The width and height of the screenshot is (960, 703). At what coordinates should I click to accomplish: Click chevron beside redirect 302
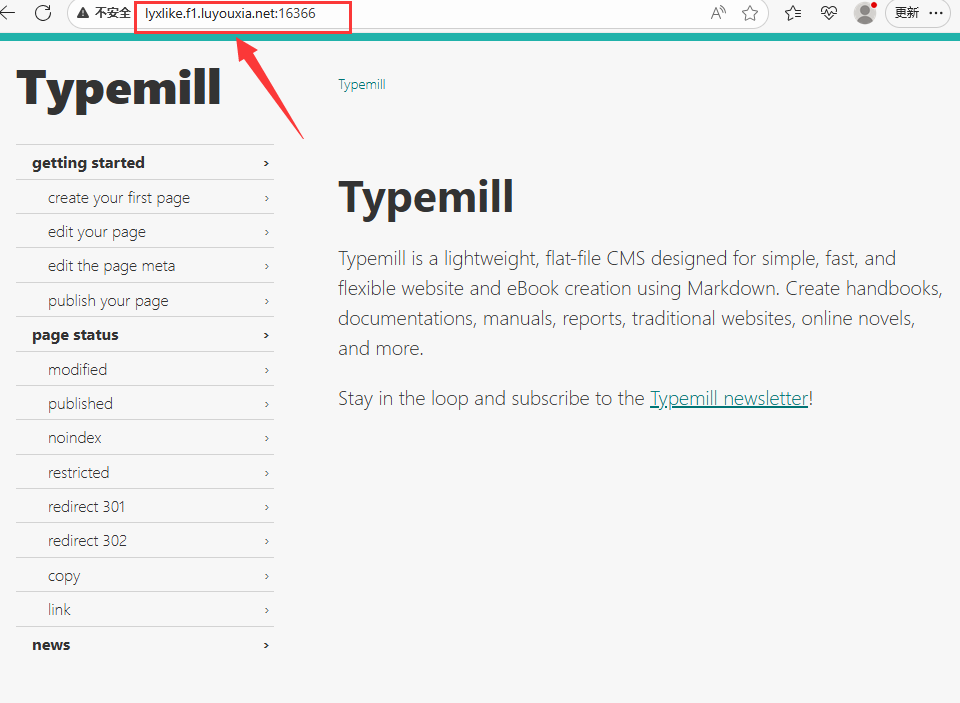266,541
